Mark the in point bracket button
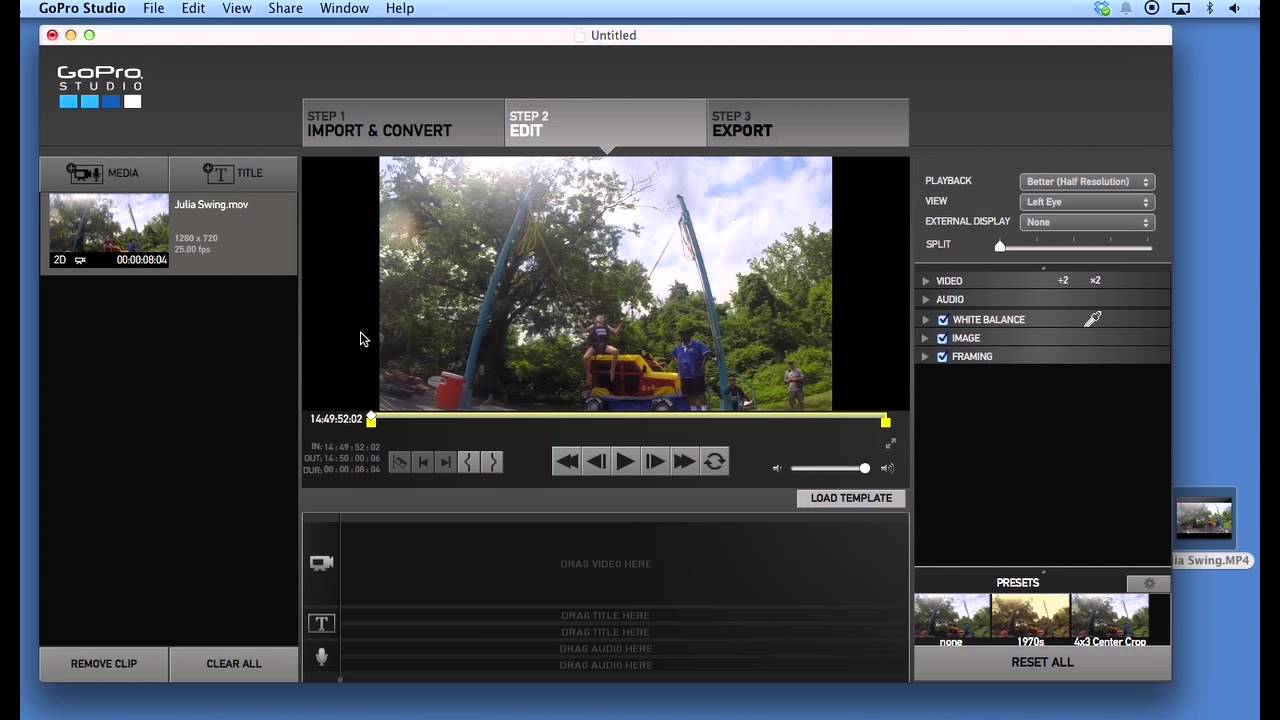The image size is (1280, 720). 469,462
